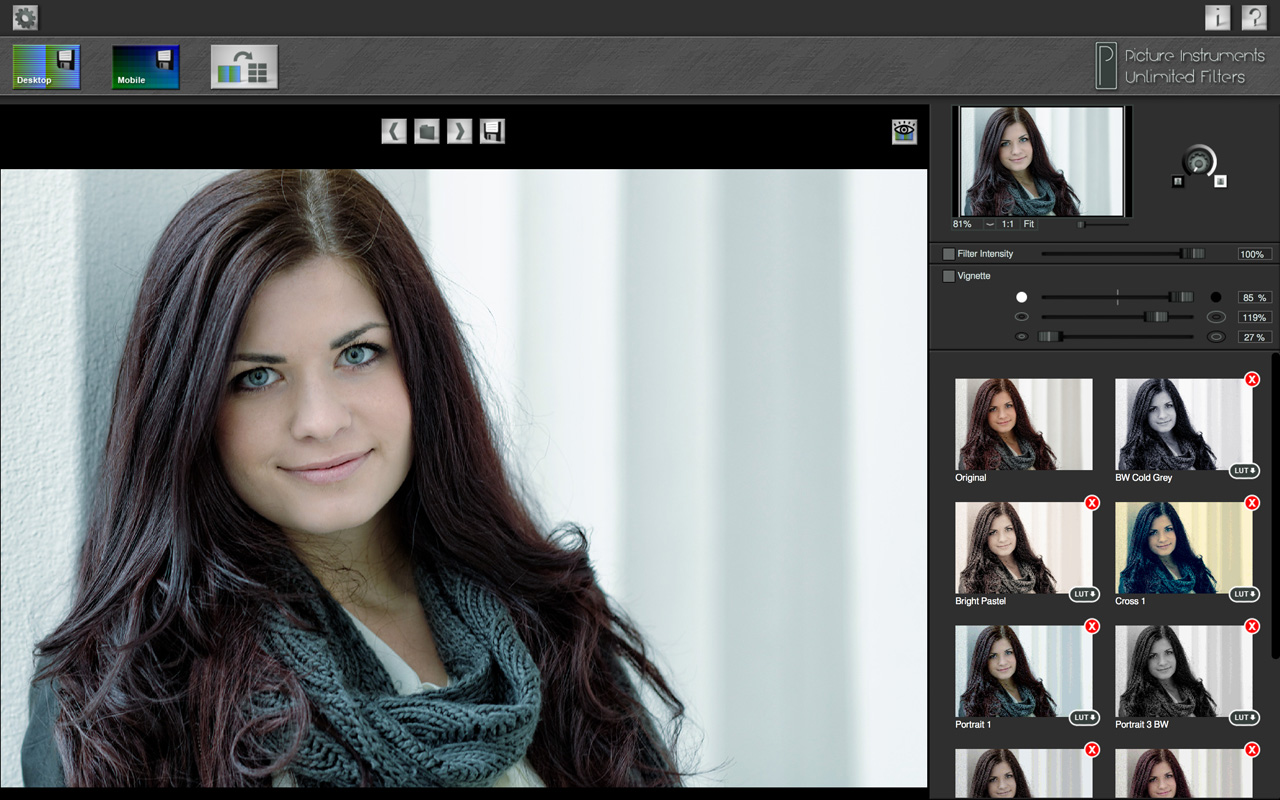Enable the Vignette checkbox
This screenshot has height=800, width=1280.
pyautogui.click(x=948, y=276)
